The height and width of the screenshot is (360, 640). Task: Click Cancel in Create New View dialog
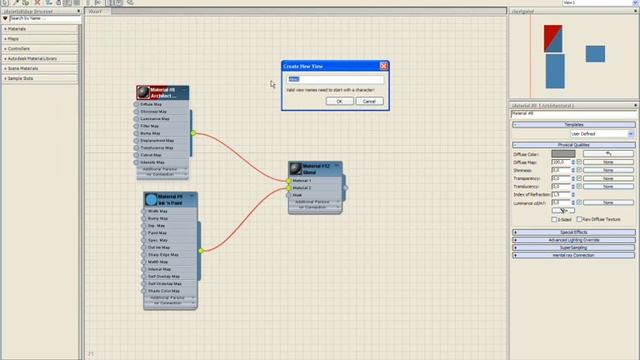[x=369, y=101]
